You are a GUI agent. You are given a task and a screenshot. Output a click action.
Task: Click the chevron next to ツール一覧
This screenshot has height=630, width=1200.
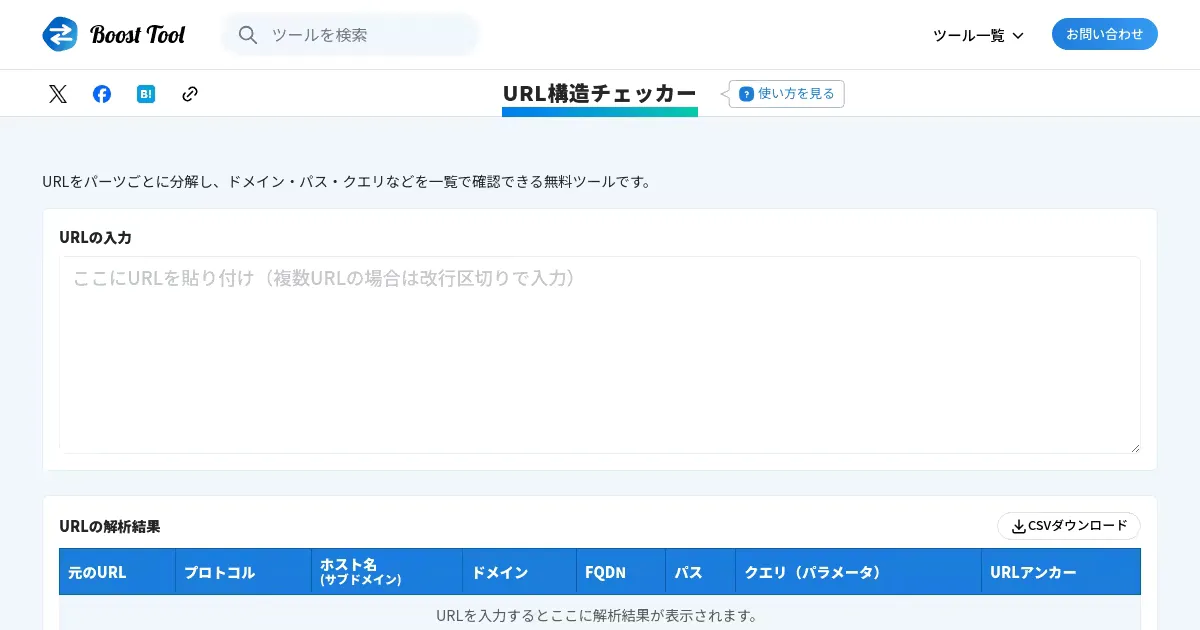(1018, 36)
